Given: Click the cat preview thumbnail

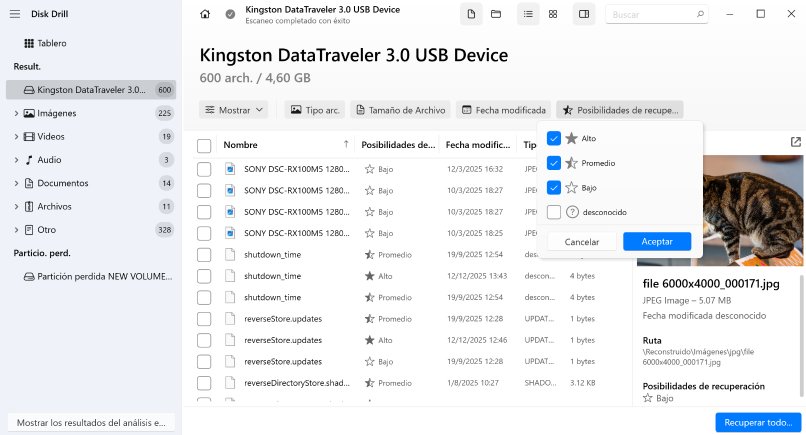Looking at the screenshot, I should (x=753, y=211).
